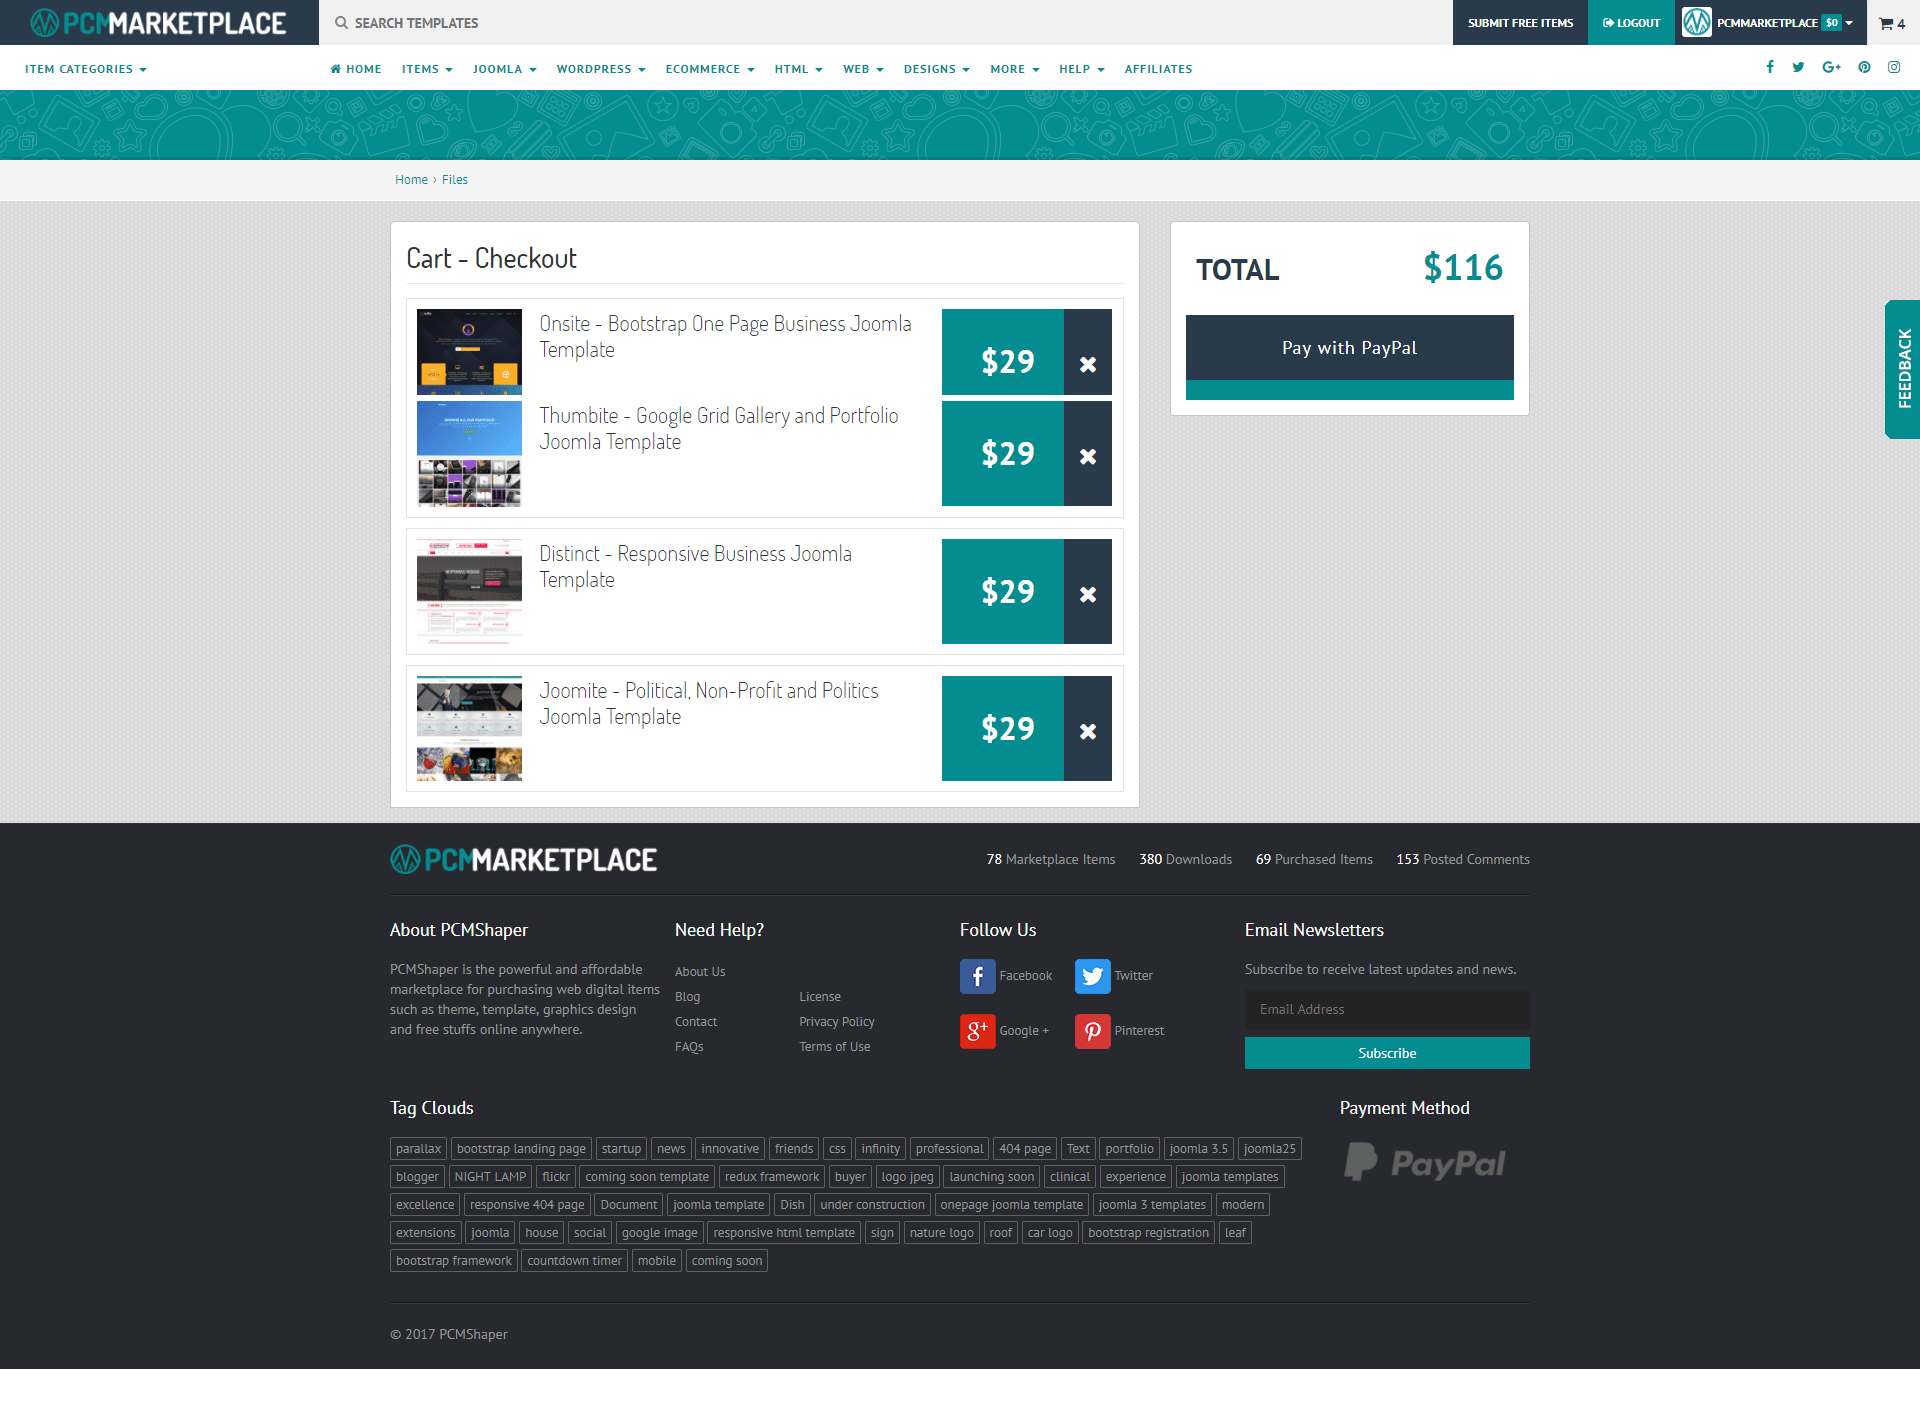Click the bootstrap landing page tag

point(521,1149)
